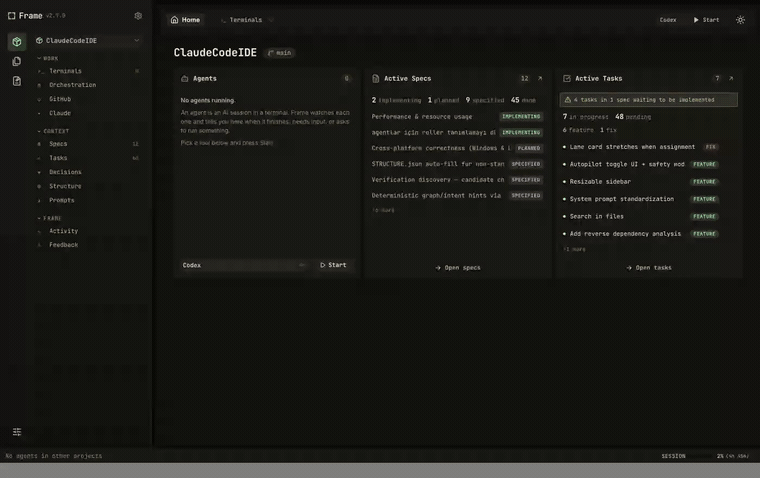760x478 pixels.
Task: Click the Active Tasks checkbox icon
Action: point(567,79)
